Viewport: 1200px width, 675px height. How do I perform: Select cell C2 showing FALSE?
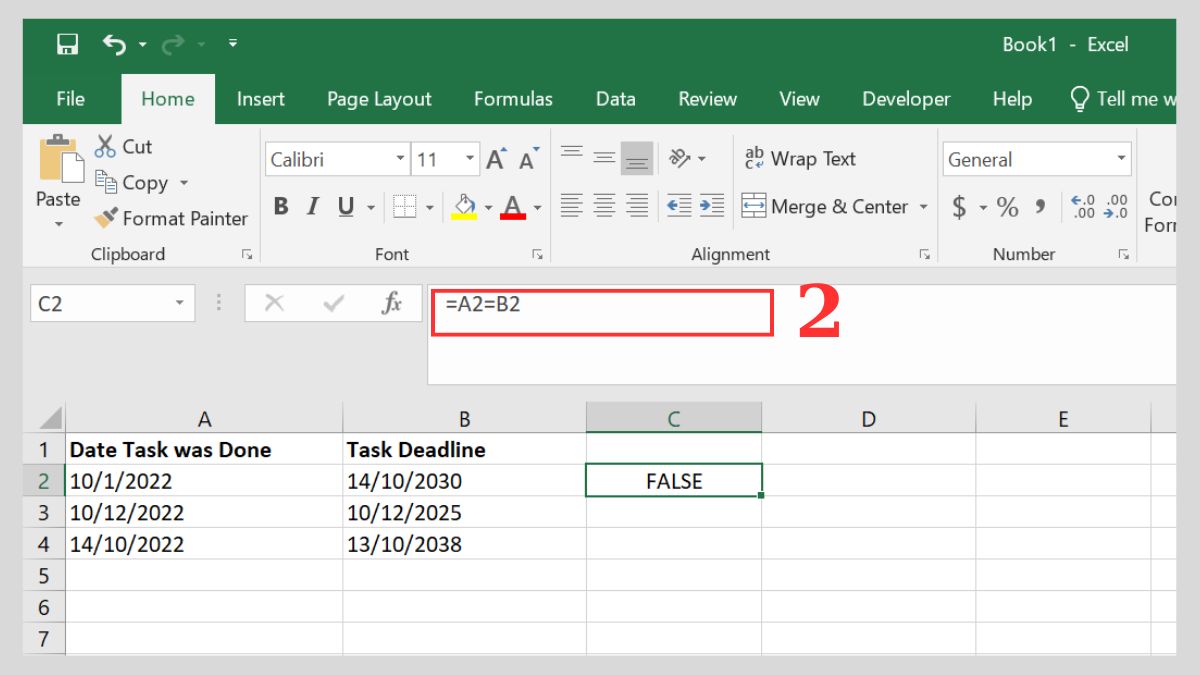tap(673, 480)
